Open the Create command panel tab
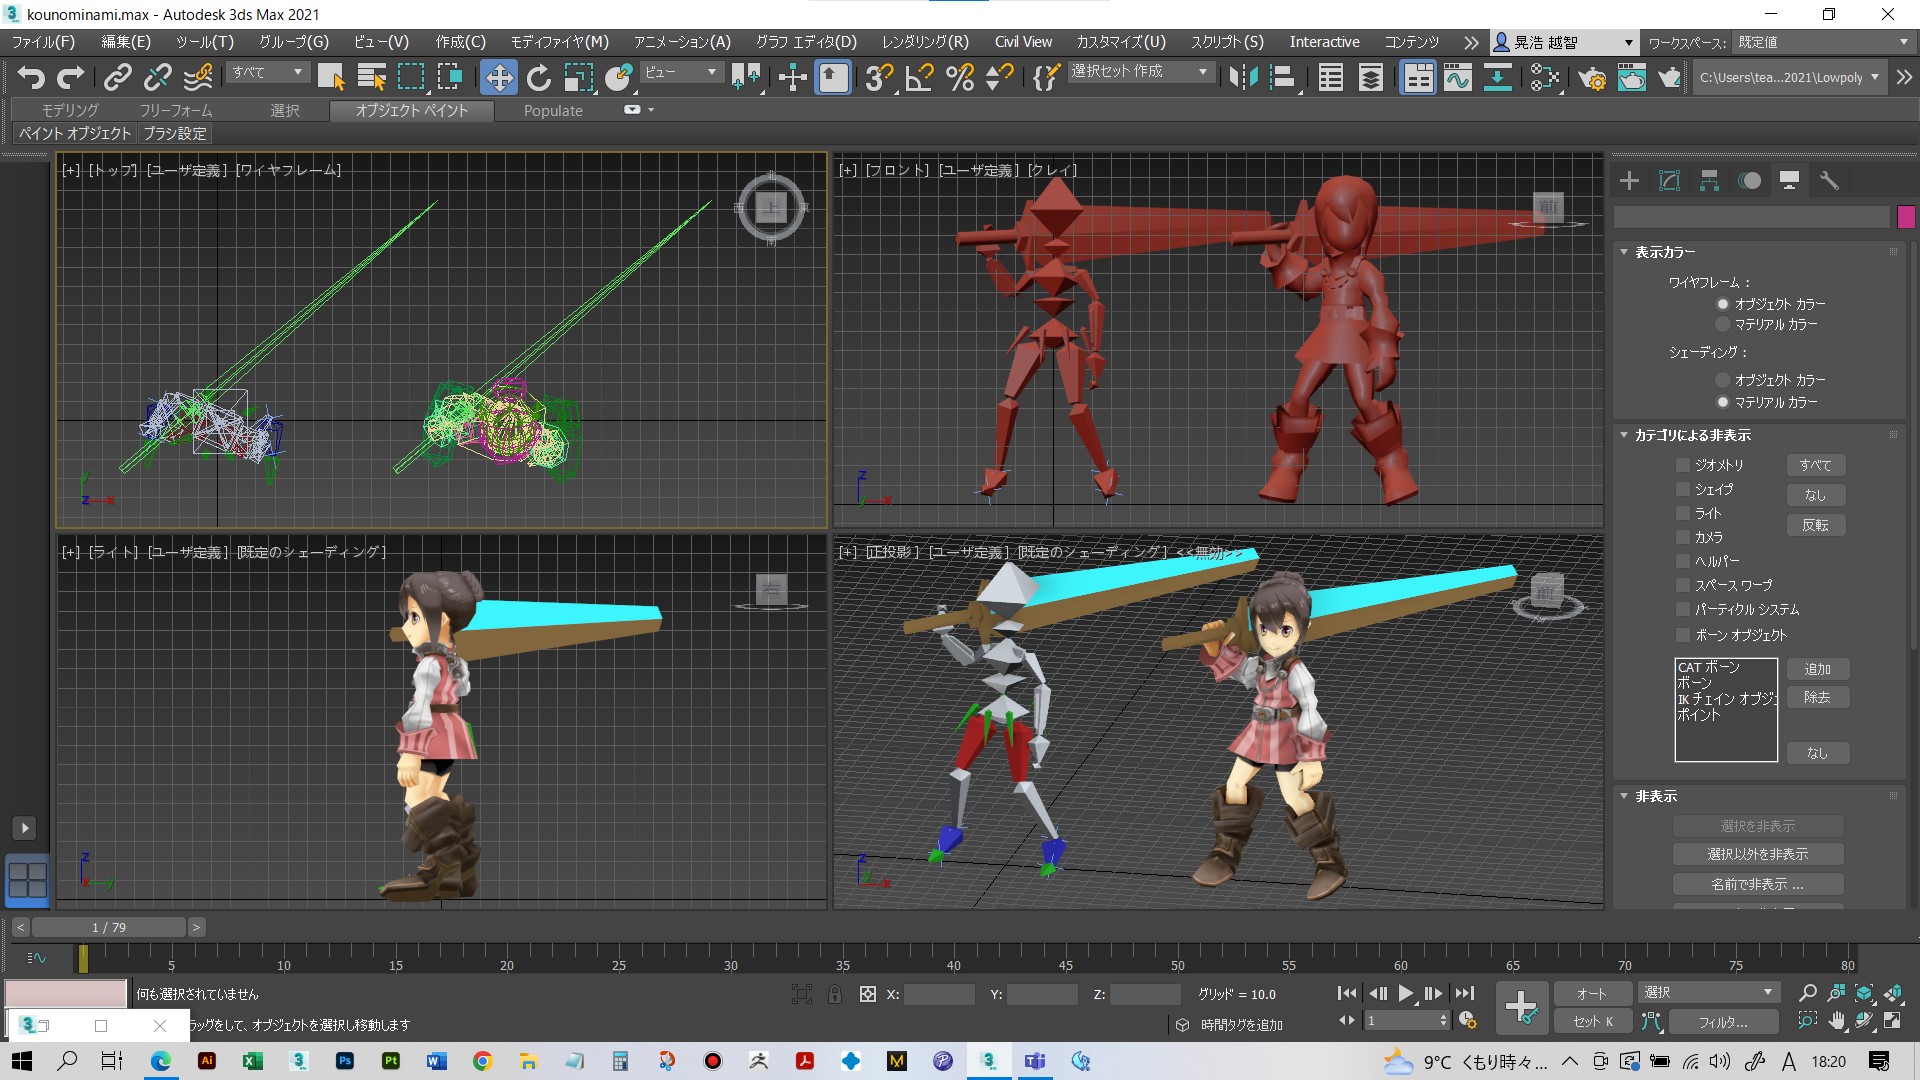The width and height of the screenshot is (1920, 1080). 1629,180
